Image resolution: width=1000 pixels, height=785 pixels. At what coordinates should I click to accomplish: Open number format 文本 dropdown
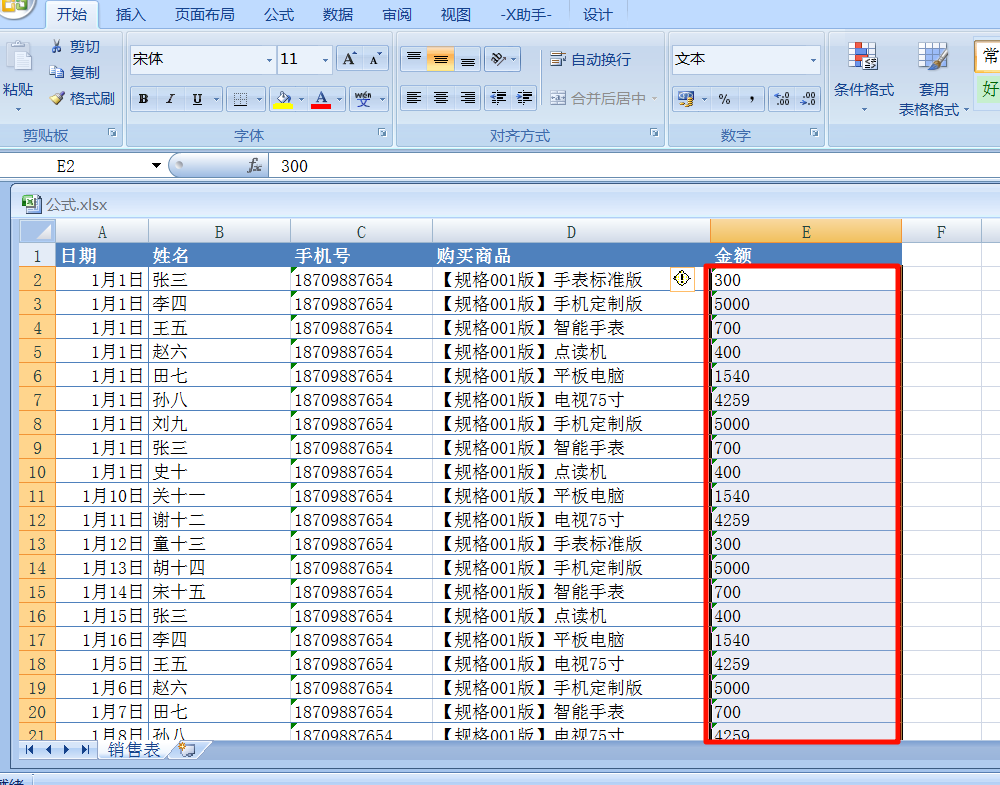pyautogui.click(x=812, y=60)
